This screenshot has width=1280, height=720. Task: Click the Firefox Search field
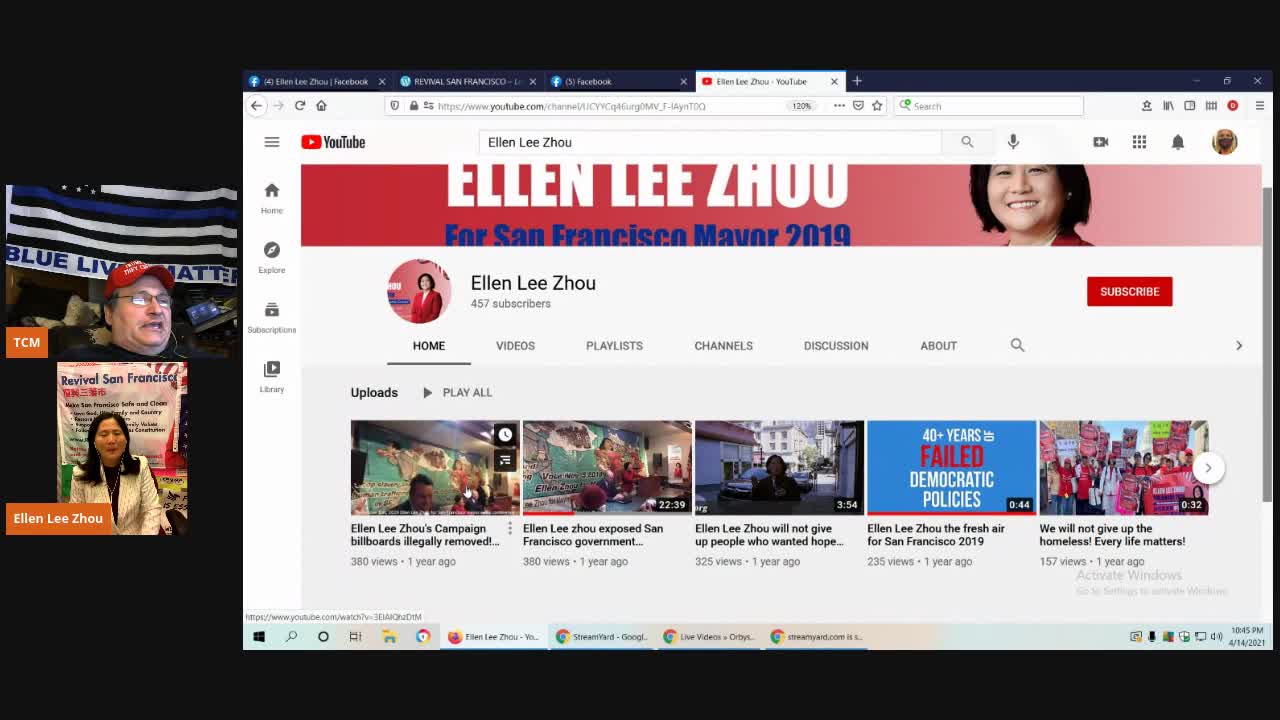click(x=988, y=106)
